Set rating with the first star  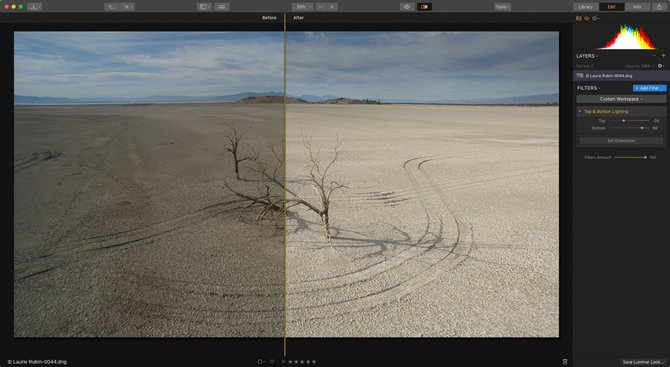[x=291, y=362]
